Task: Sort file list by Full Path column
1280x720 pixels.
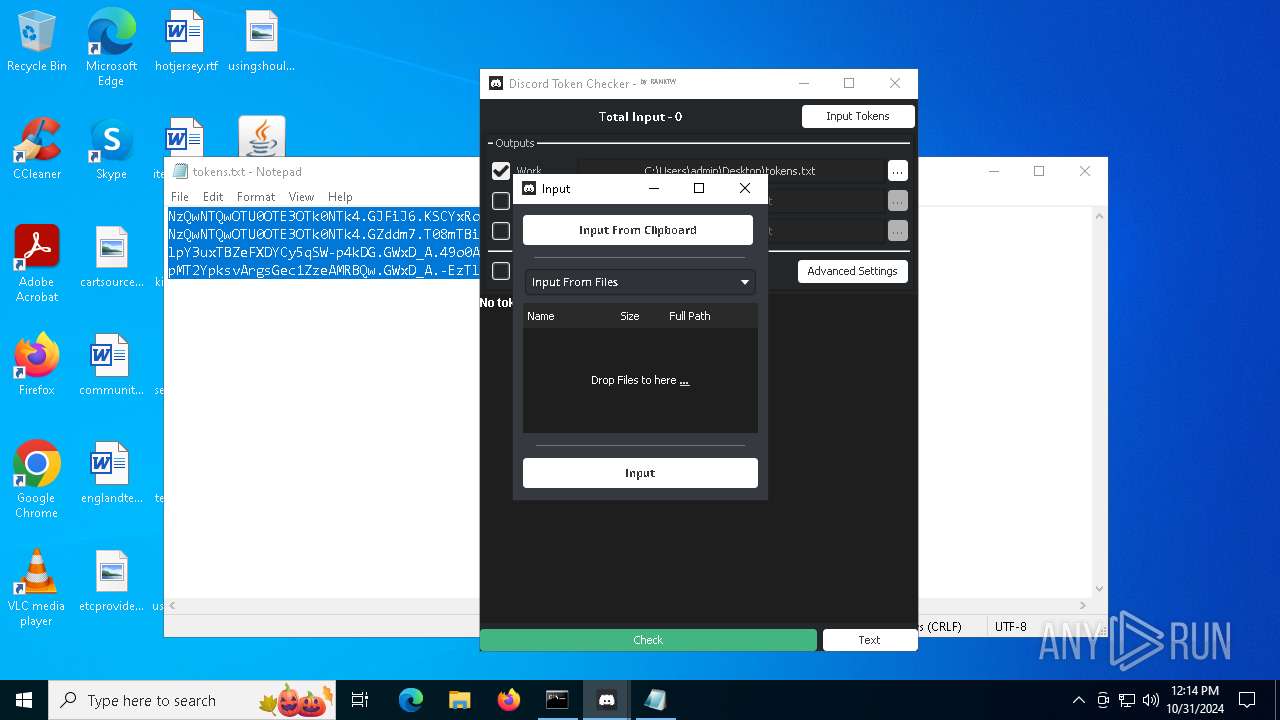Action: pos(690,316)
